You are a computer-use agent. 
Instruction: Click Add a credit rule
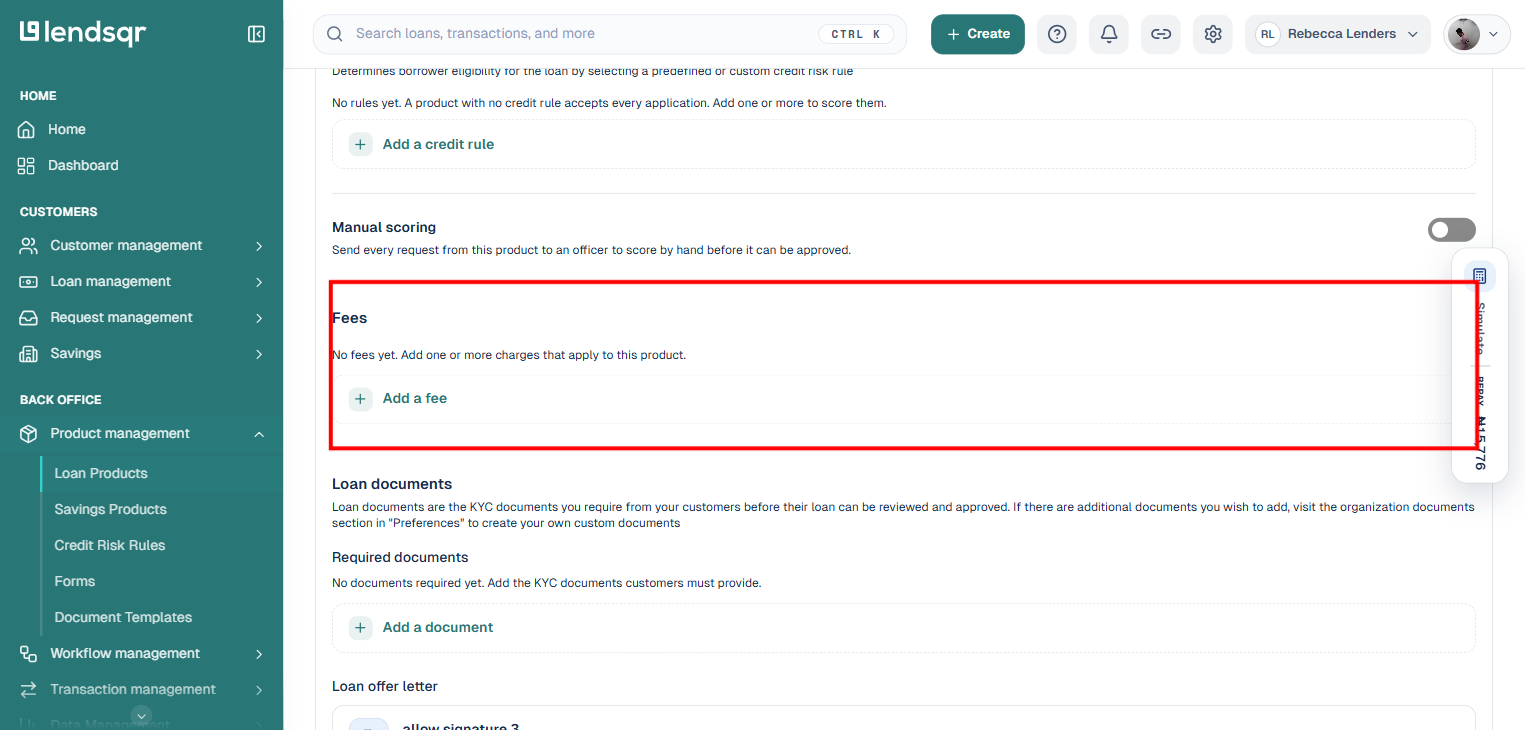tap(903, 144)
